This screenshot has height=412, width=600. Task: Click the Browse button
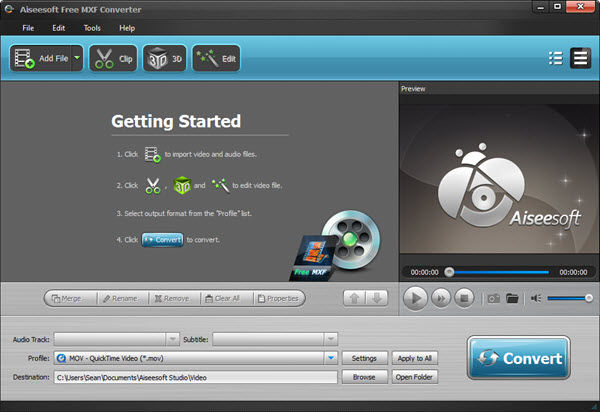[364, 377]
